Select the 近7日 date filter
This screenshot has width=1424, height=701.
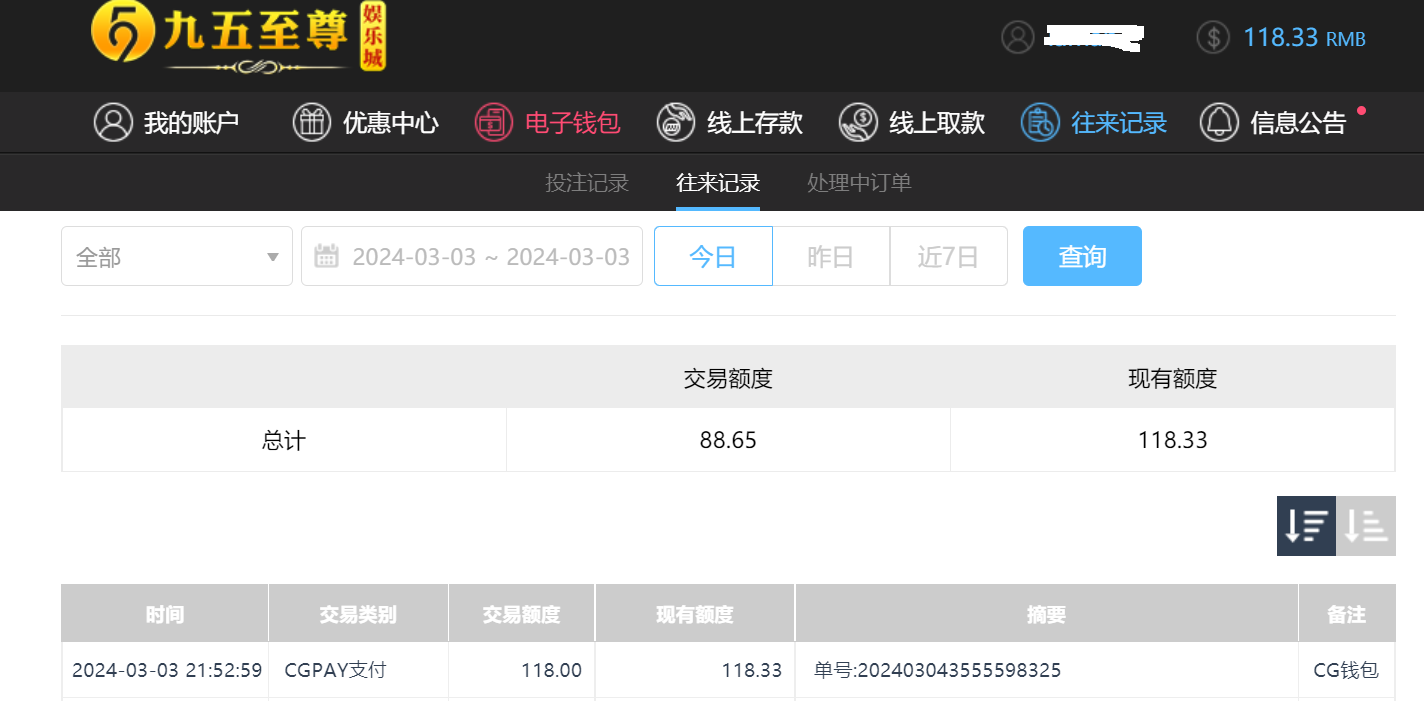948,256
